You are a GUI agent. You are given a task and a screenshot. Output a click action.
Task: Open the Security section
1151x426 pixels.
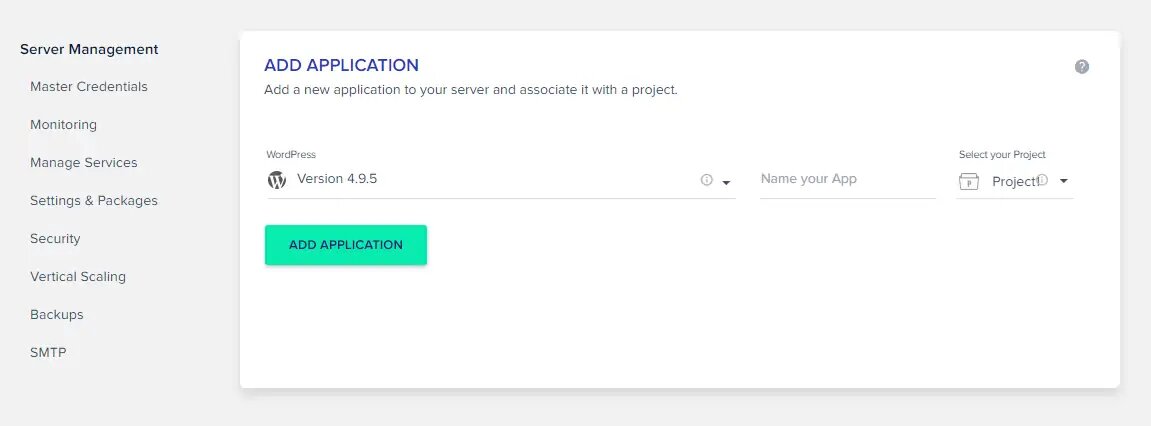click(55, 239)
